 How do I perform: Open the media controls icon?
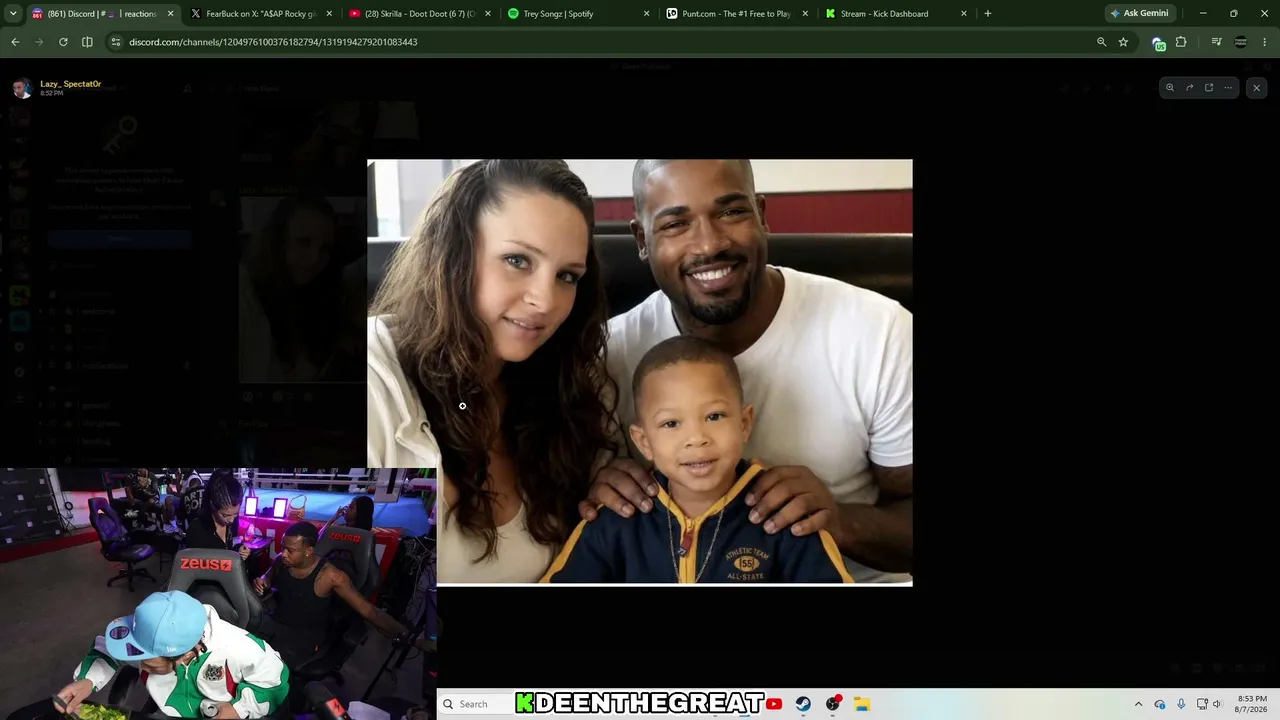coord(1216,42)
